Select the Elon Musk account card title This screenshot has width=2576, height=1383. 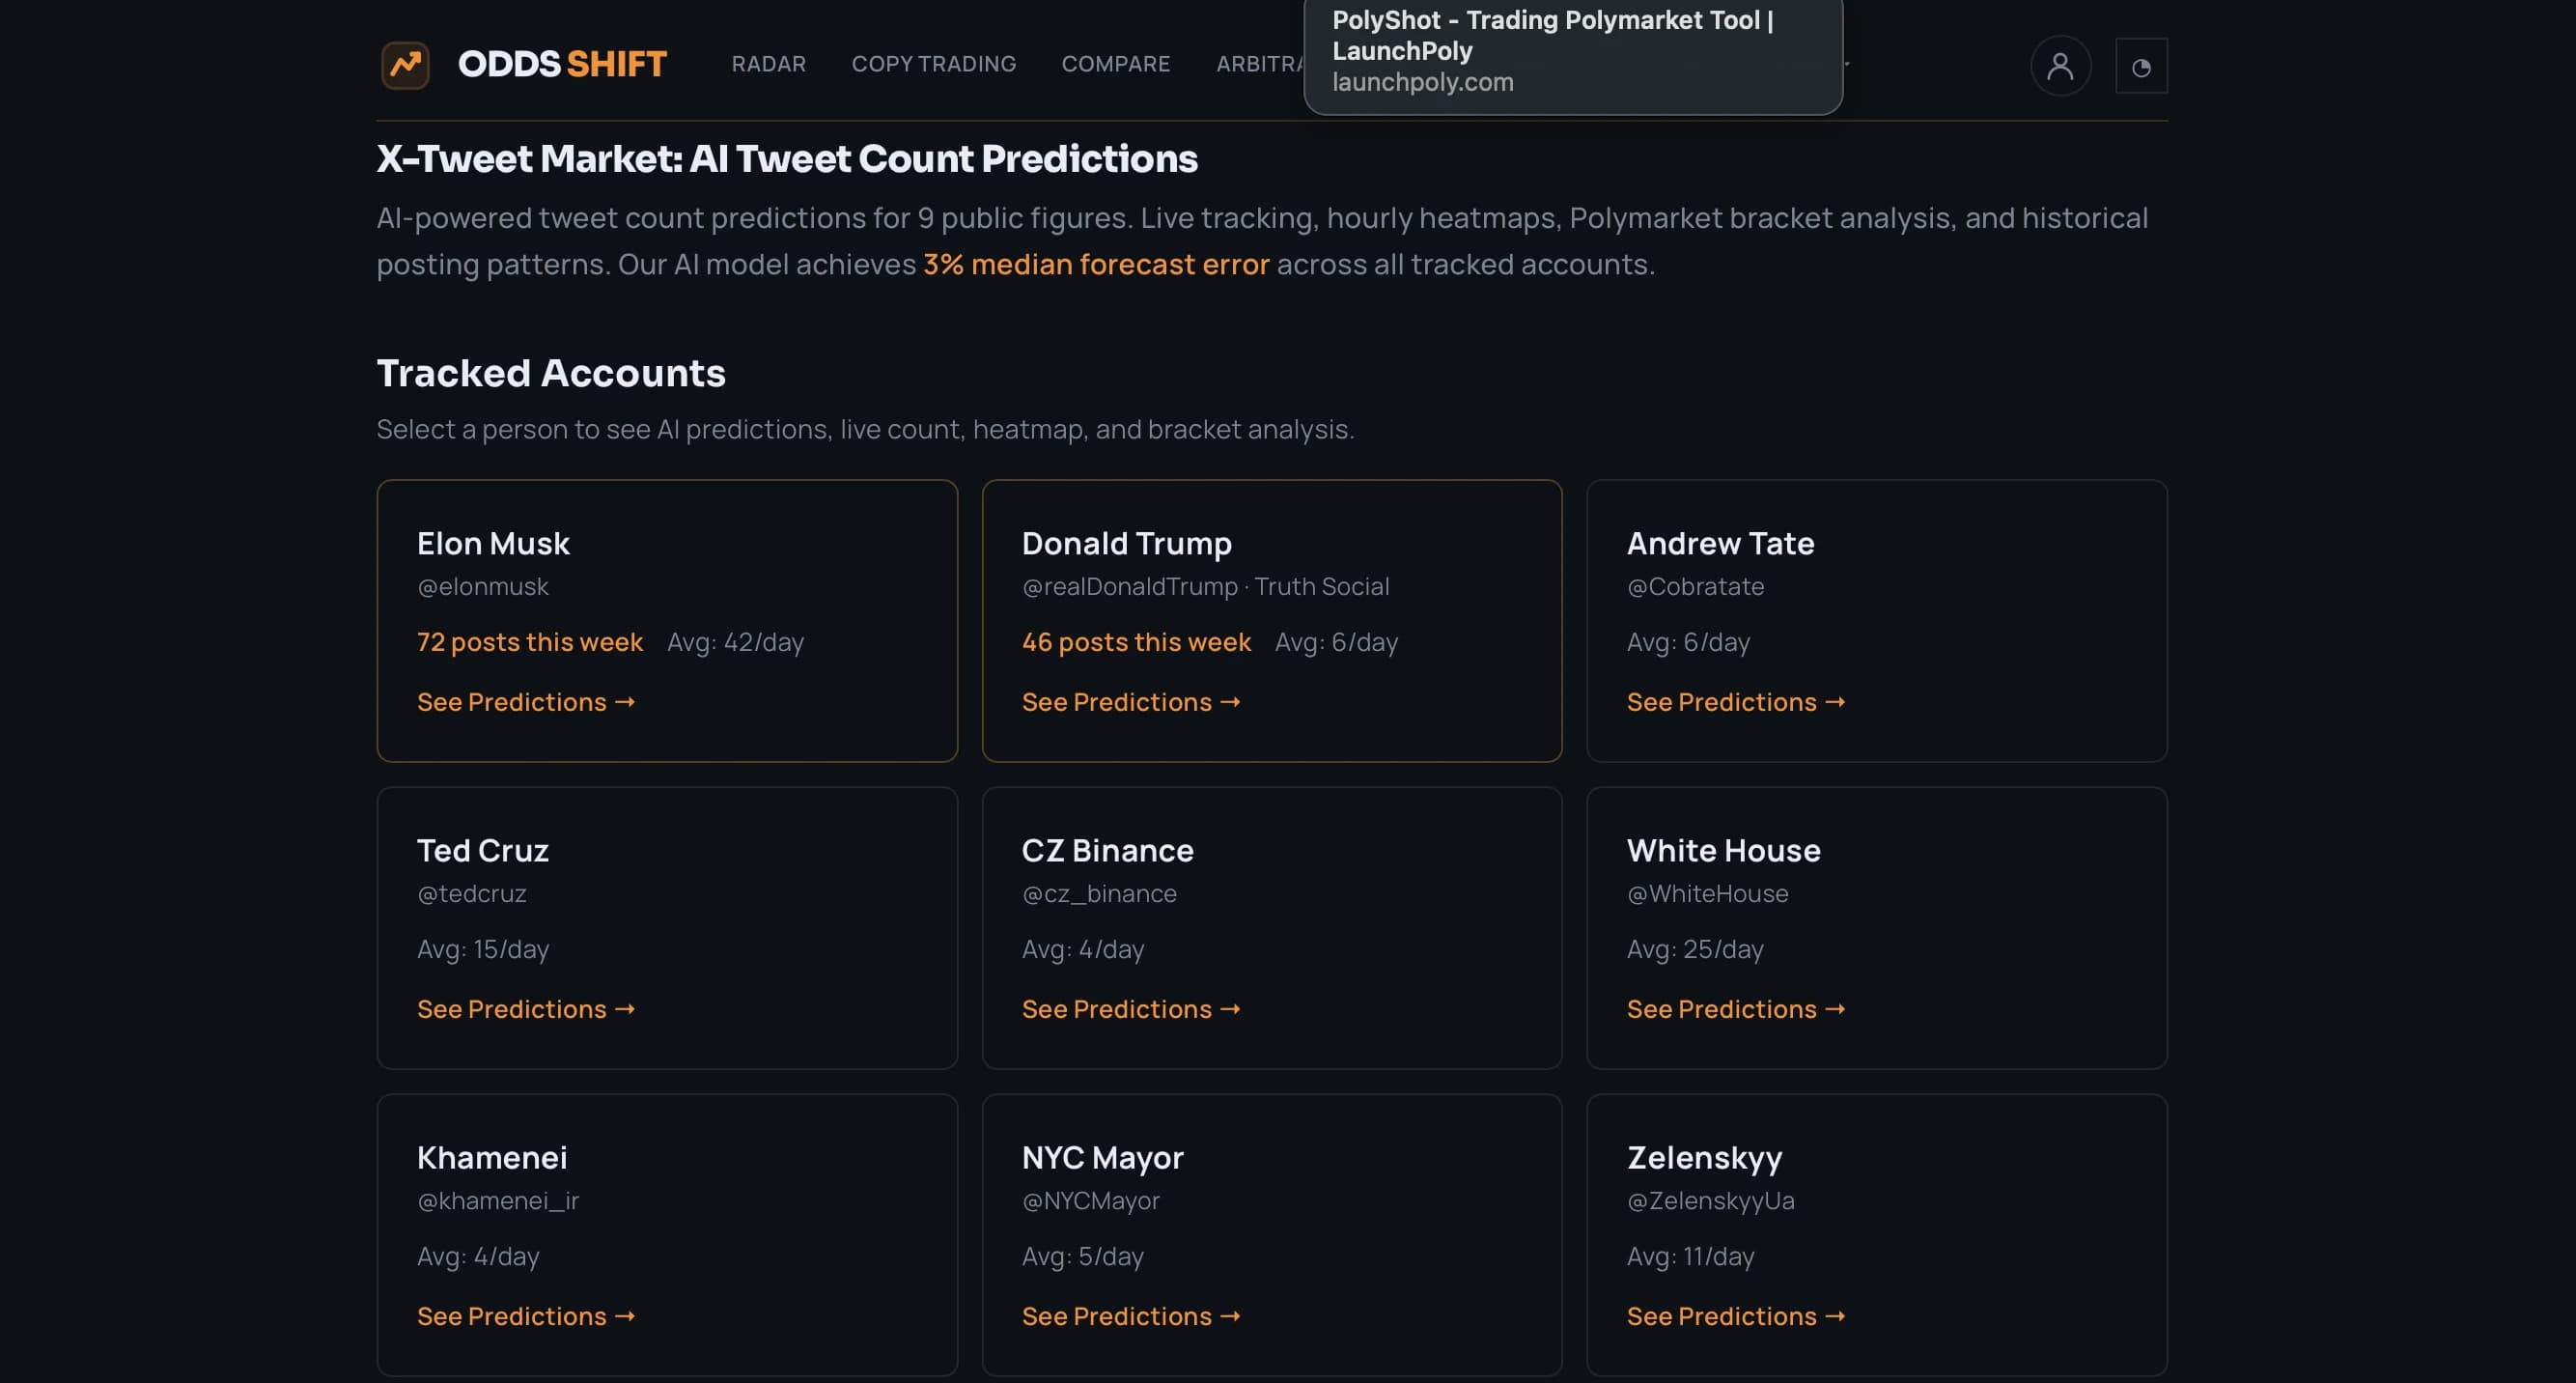coord(493,543)
